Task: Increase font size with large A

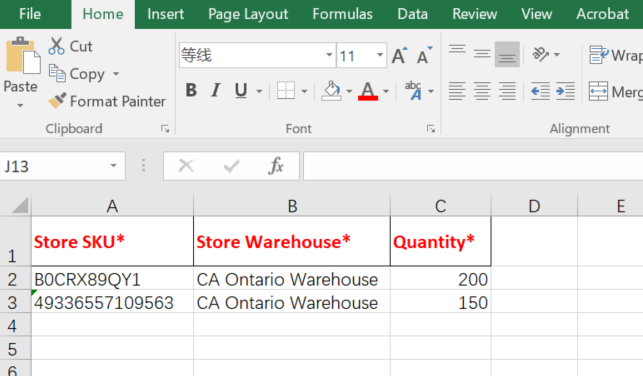Action: coord(400,55)
